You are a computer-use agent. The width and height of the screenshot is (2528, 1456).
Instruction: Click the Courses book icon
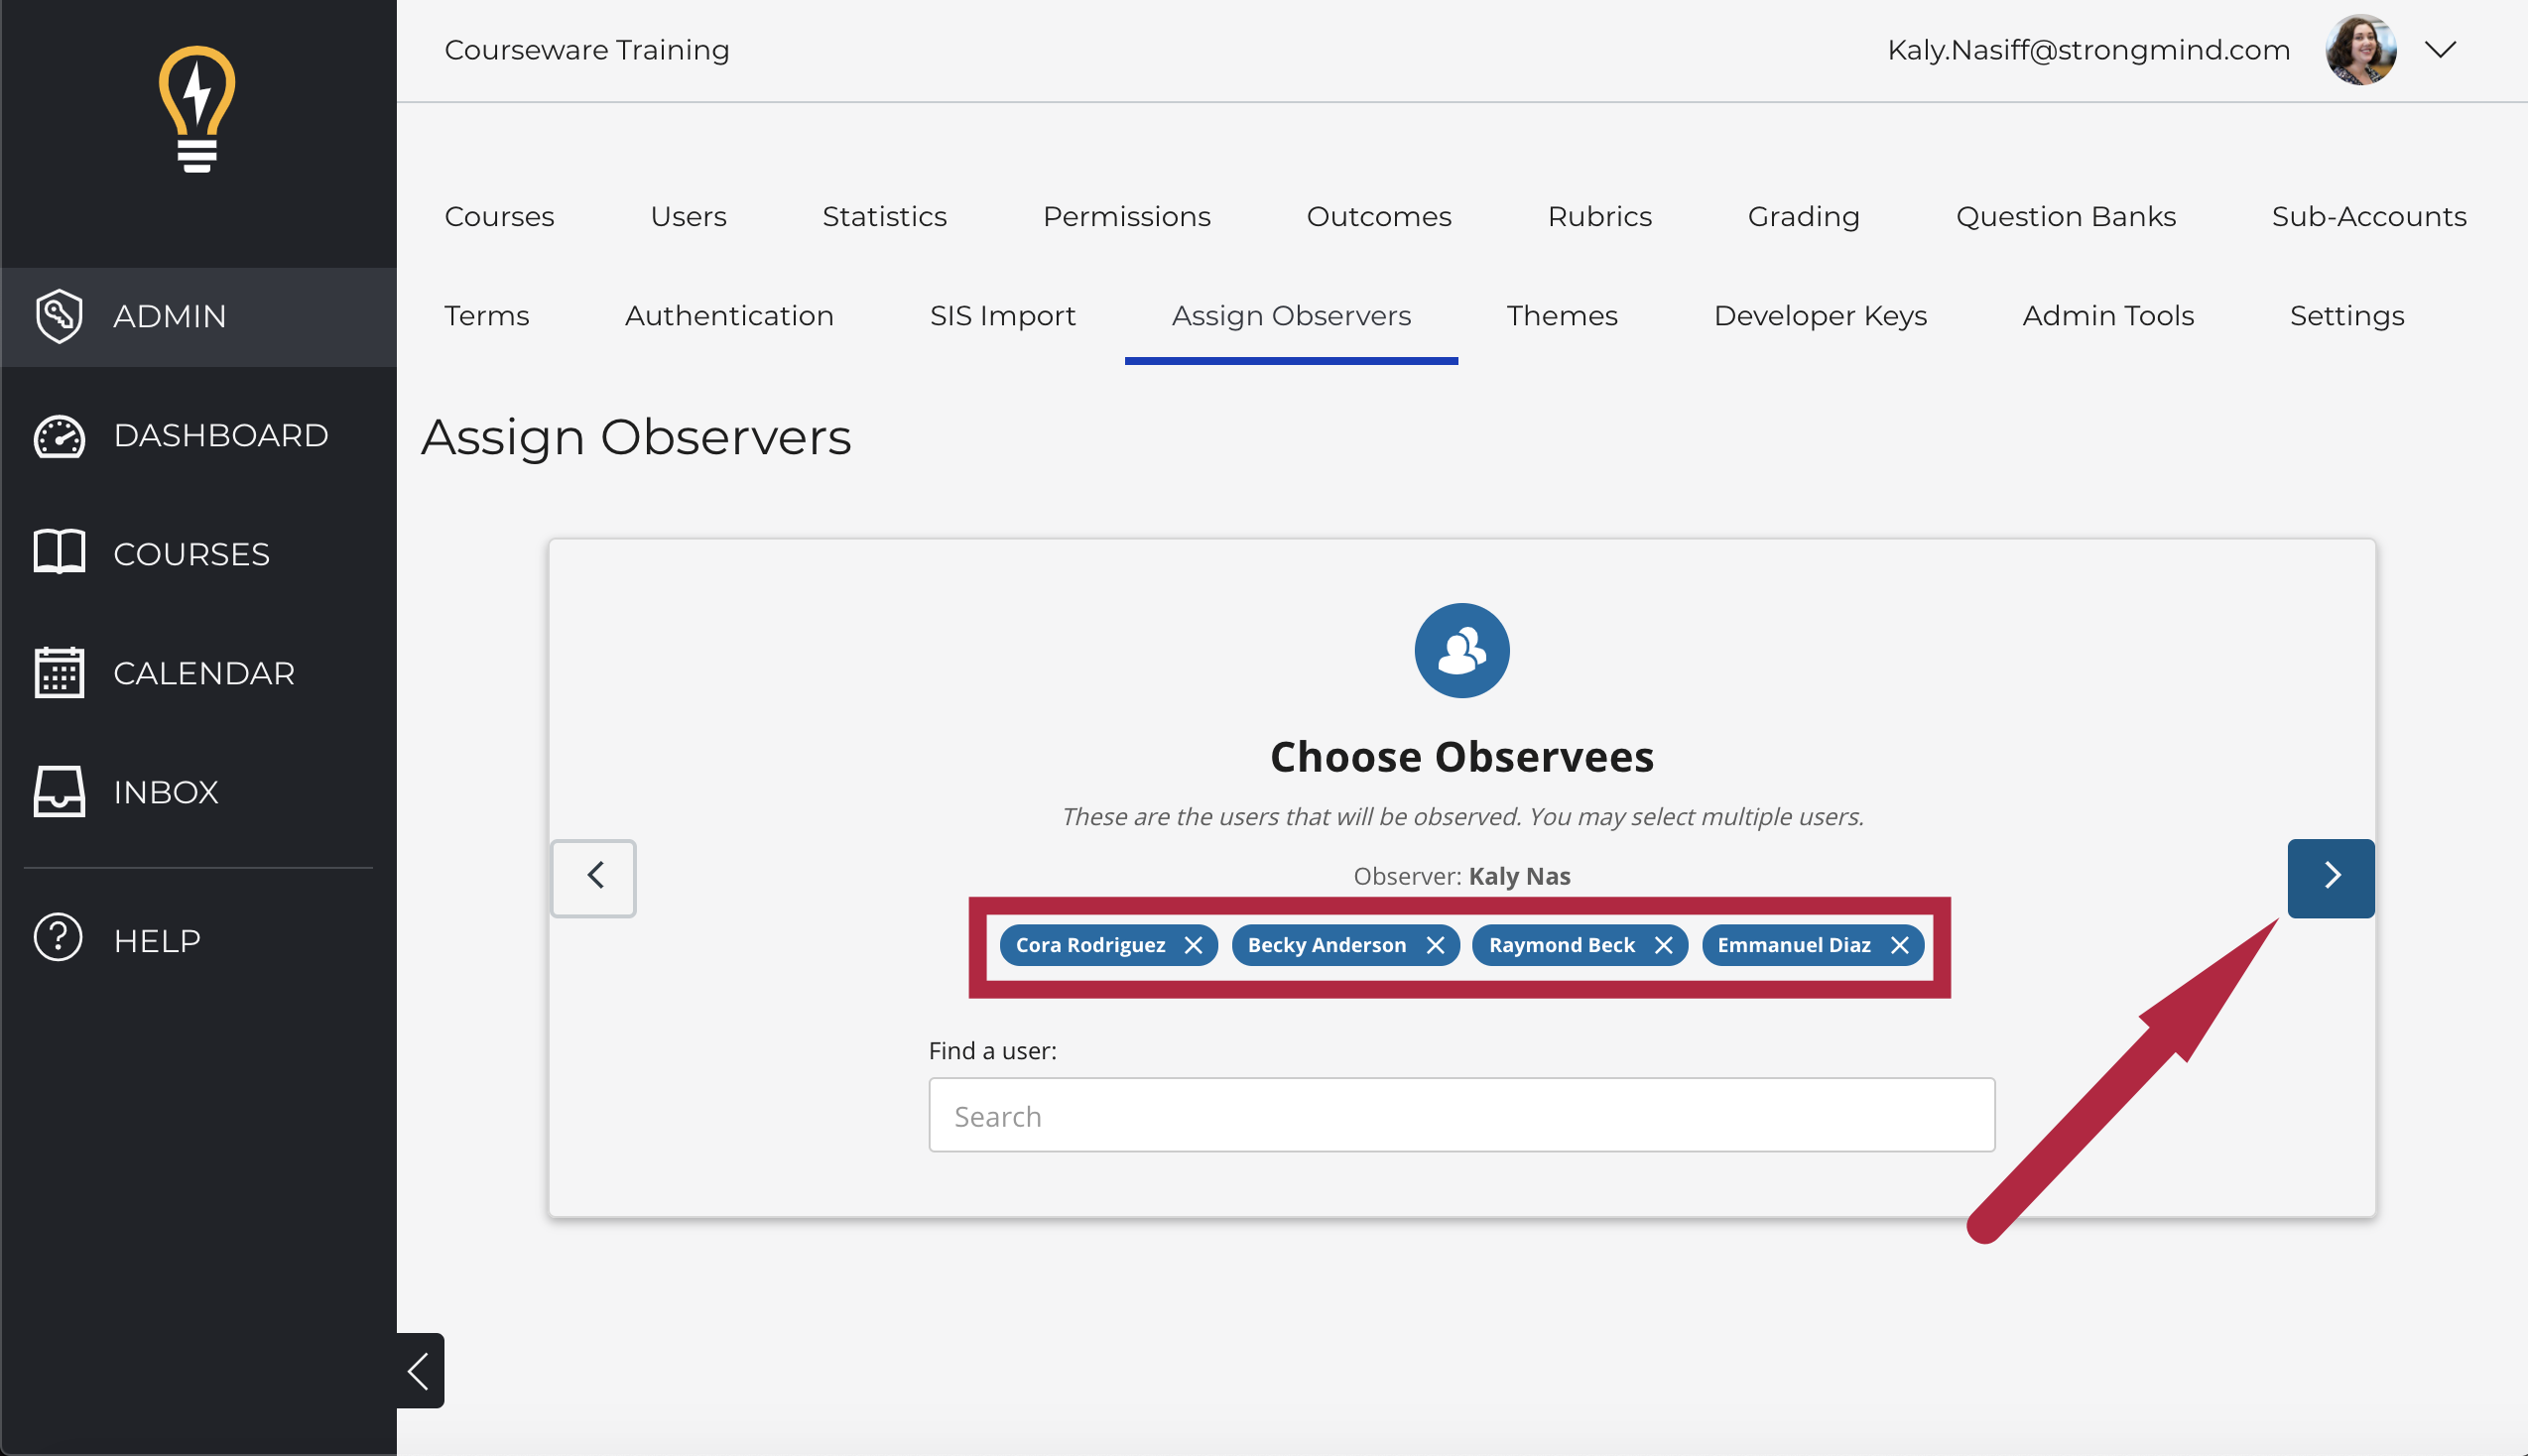coord(59,552)
